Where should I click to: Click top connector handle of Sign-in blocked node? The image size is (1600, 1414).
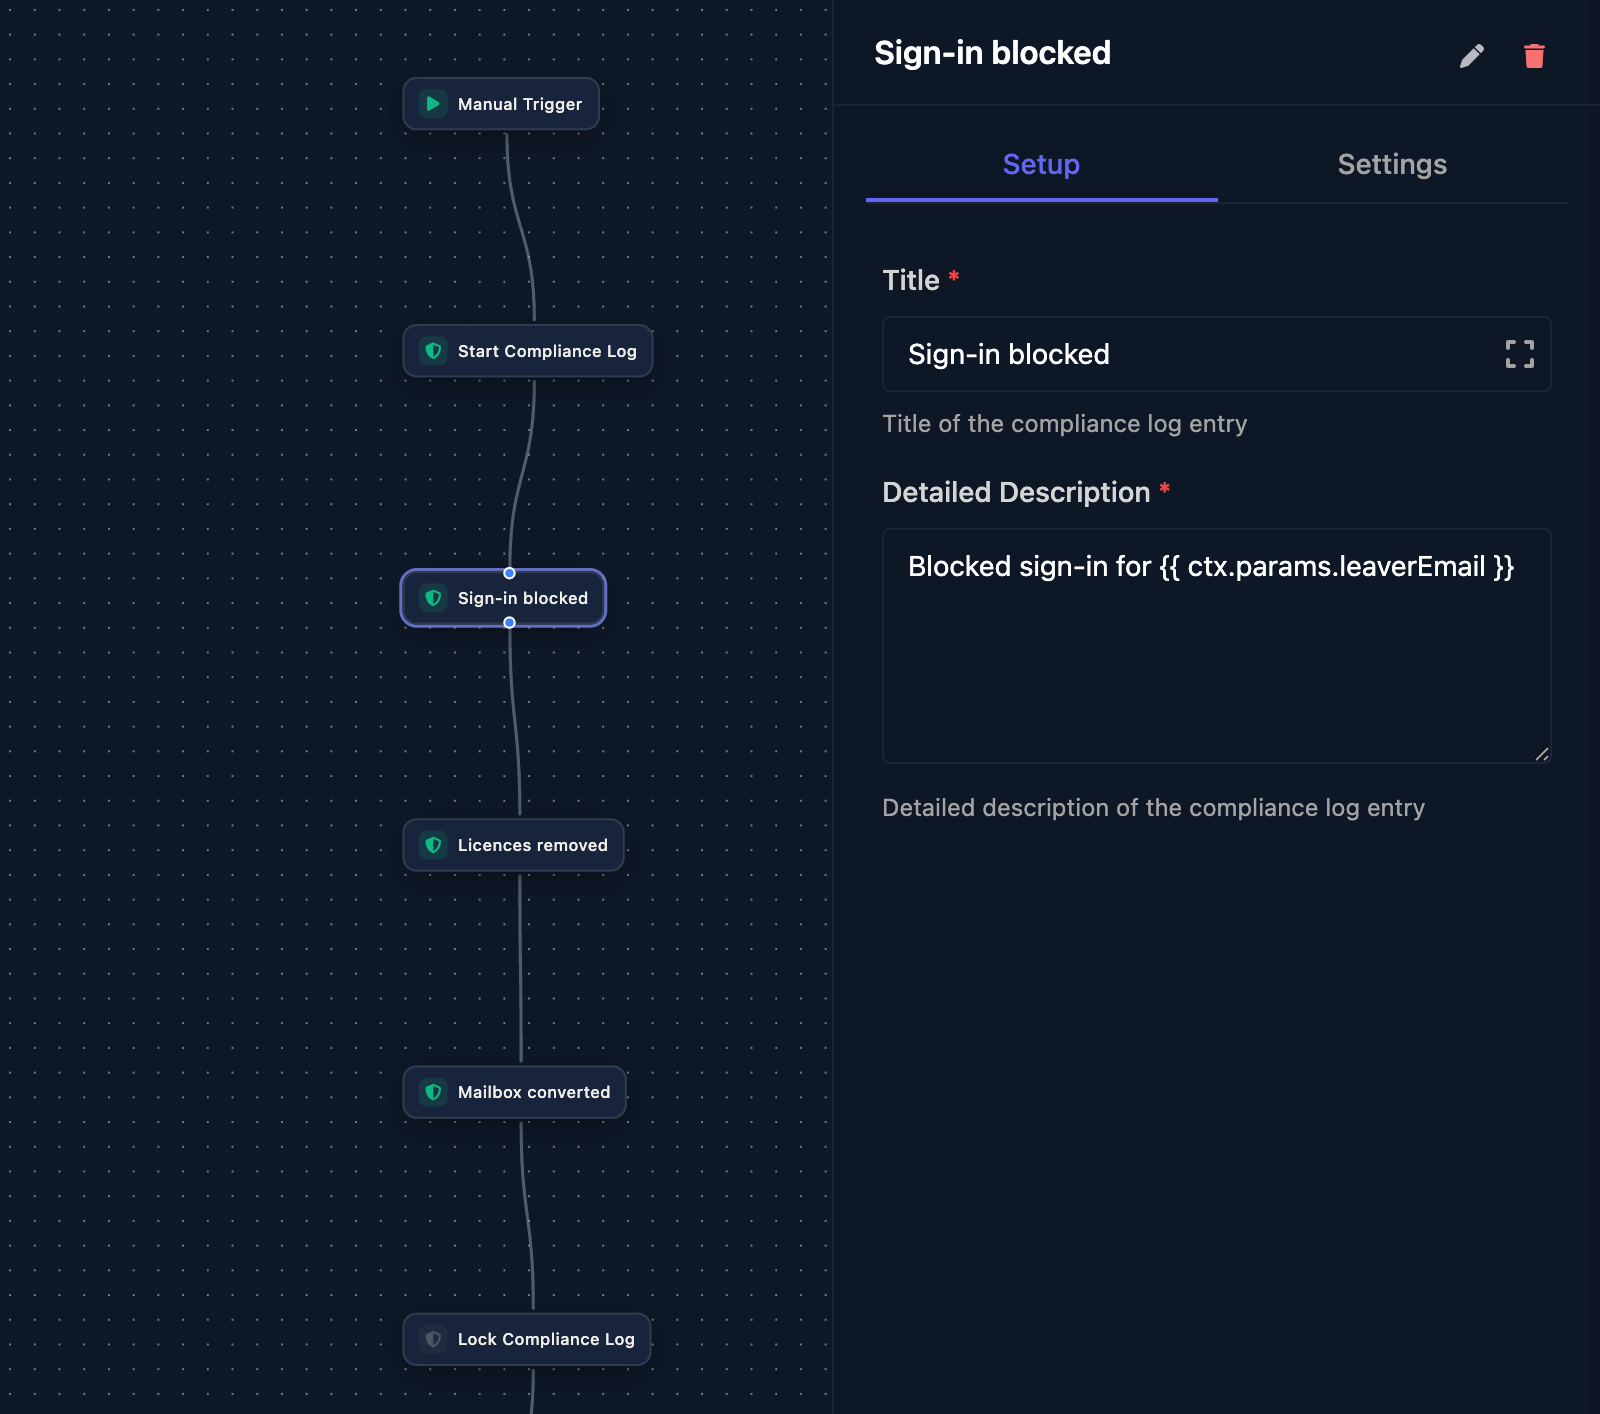(x=510, y=573)
